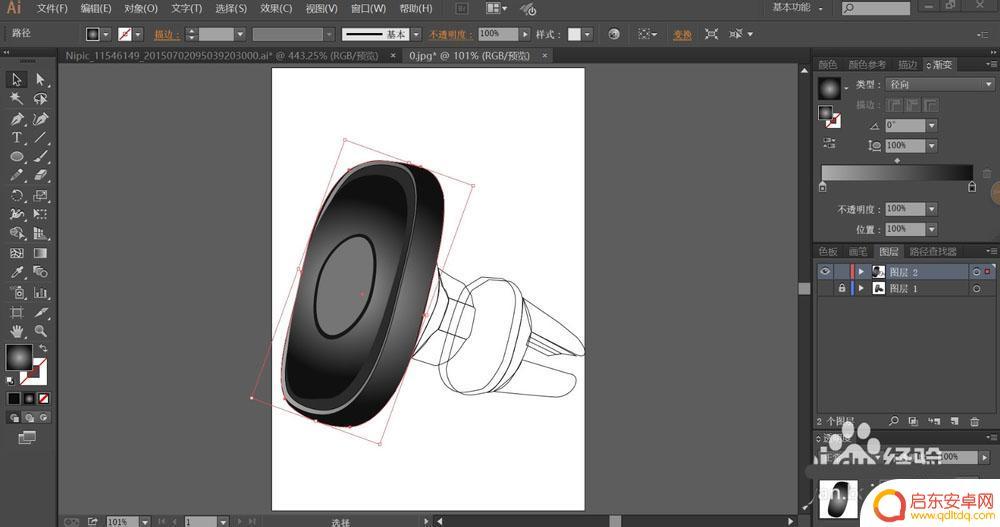Create new layer in Layers panel
The image size is (1000, 527).
954,421
